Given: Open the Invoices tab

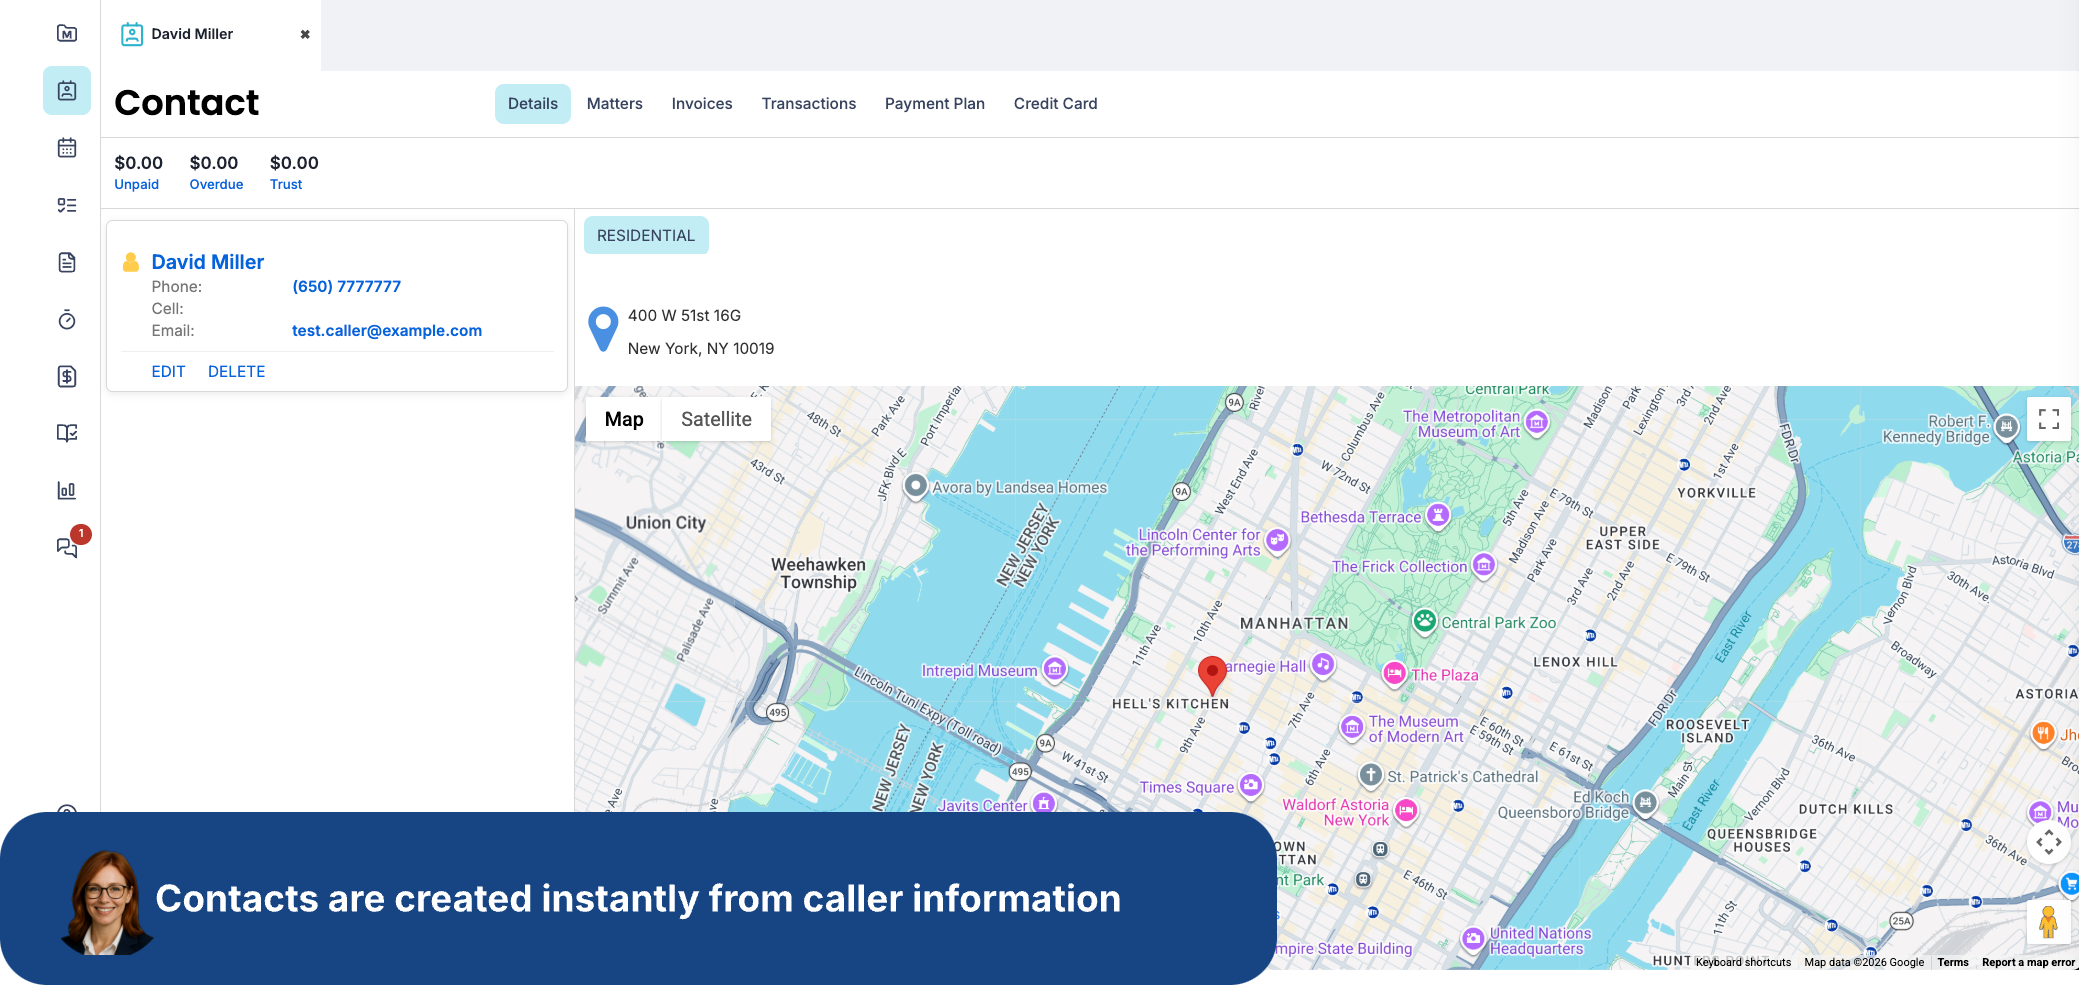Looking at the screenshot, I should [701, 104].
